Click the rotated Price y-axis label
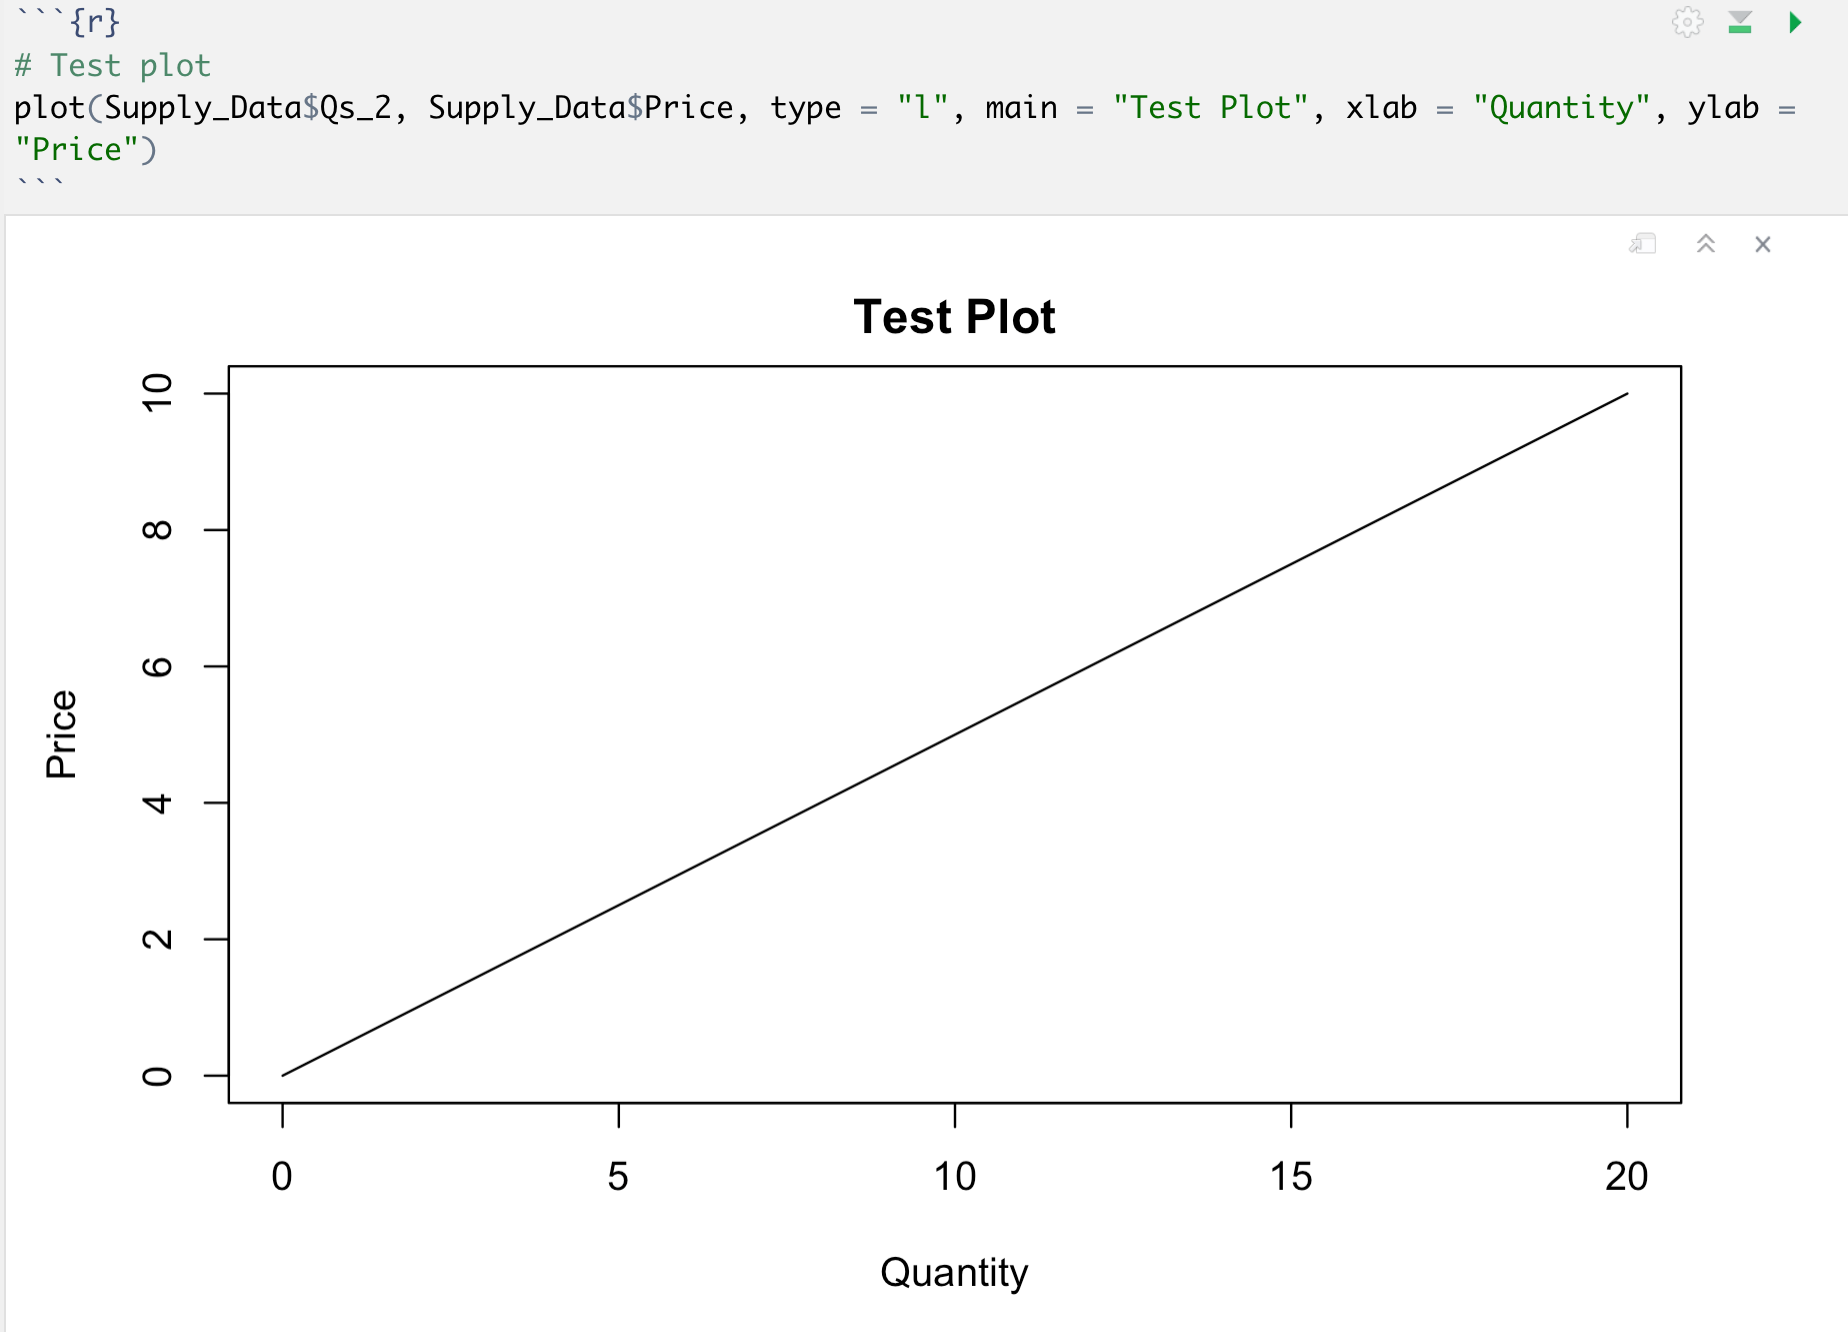This screenshot has width=1848, height=1332. click(61, 734)
